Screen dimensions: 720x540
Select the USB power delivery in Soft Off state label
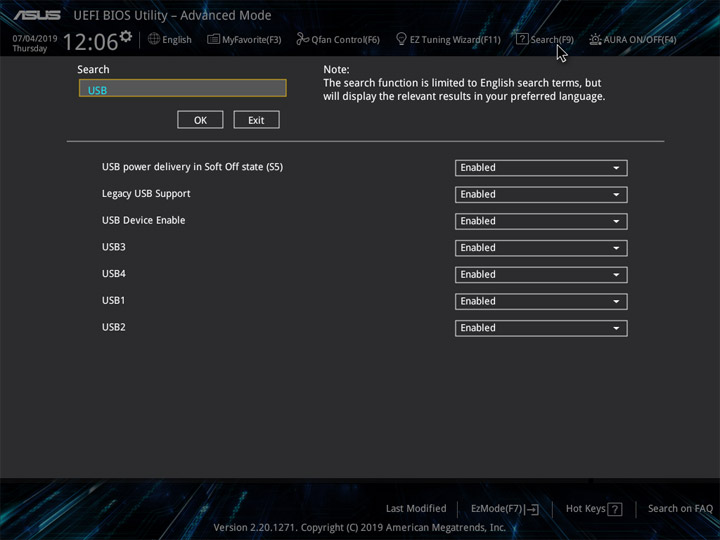[192, 167]
